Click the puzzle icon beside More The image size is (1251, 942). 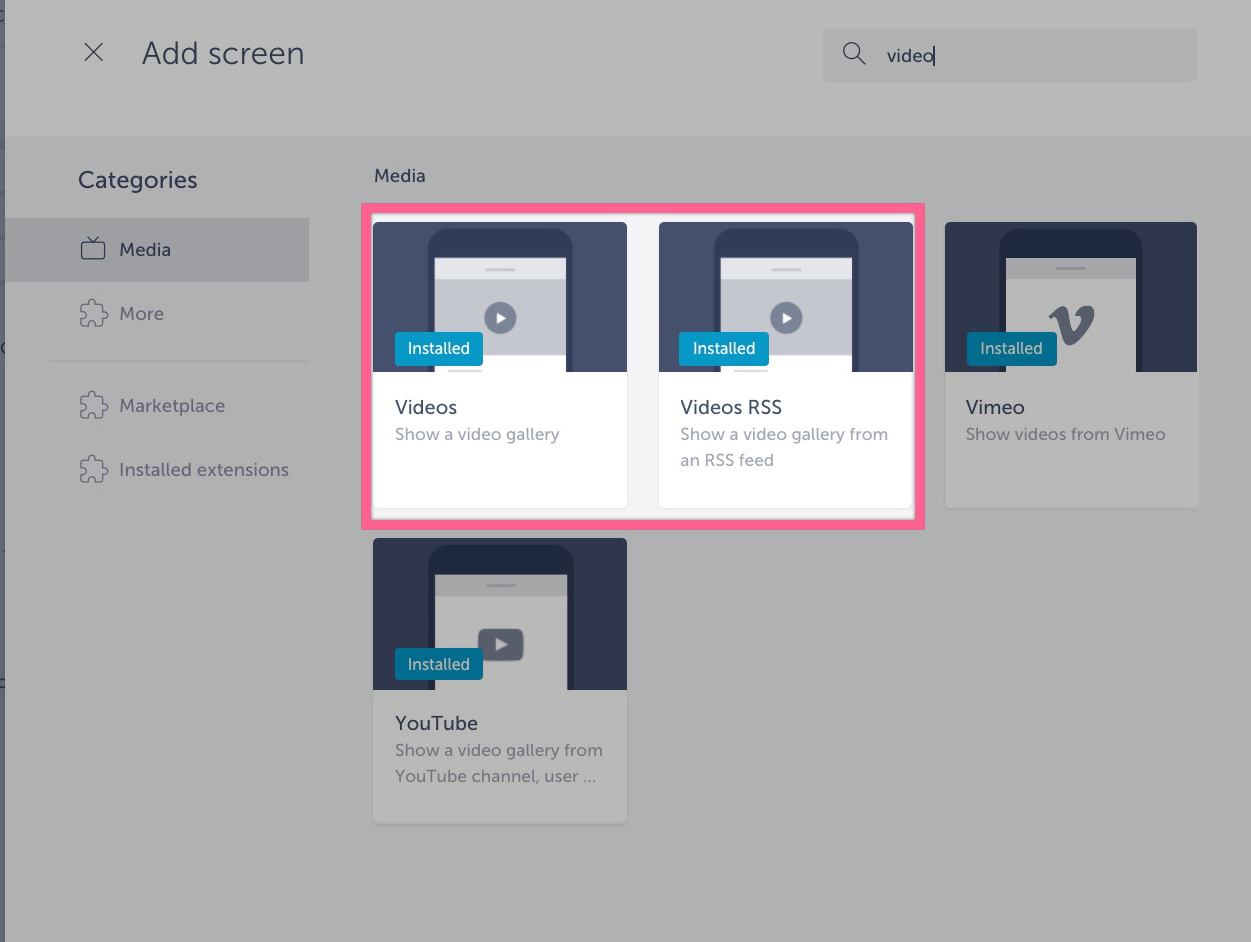(x=92, y=313)
